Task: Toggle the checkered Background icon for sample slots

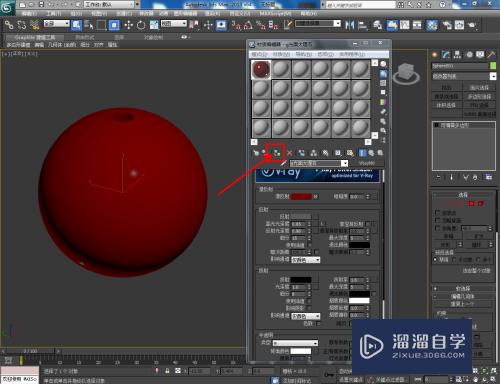Action: (383, 83)
